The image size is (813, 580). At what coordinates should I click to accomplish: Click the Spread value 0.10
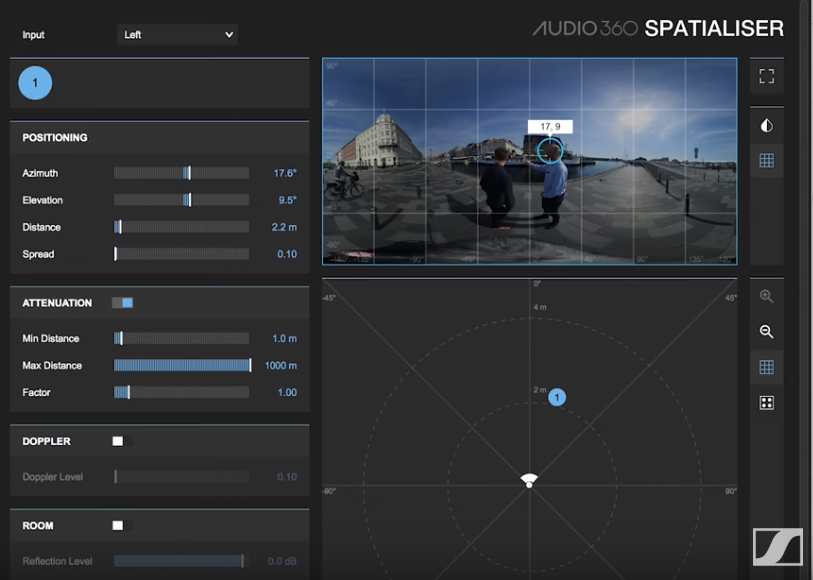[287, 254]
